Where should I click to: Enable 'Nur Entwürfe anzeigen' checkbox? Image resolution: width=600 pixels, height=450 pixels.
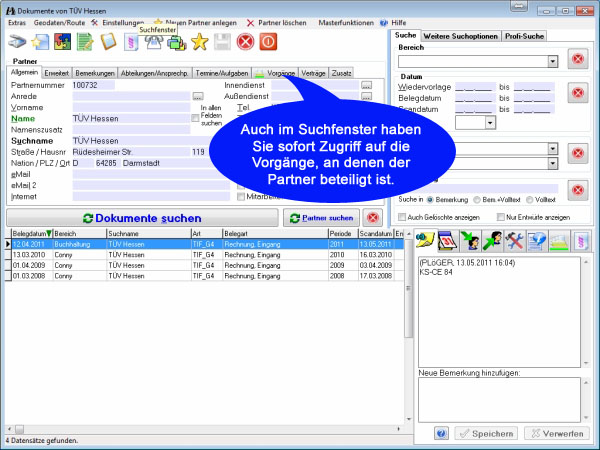(x=501, y=217)
